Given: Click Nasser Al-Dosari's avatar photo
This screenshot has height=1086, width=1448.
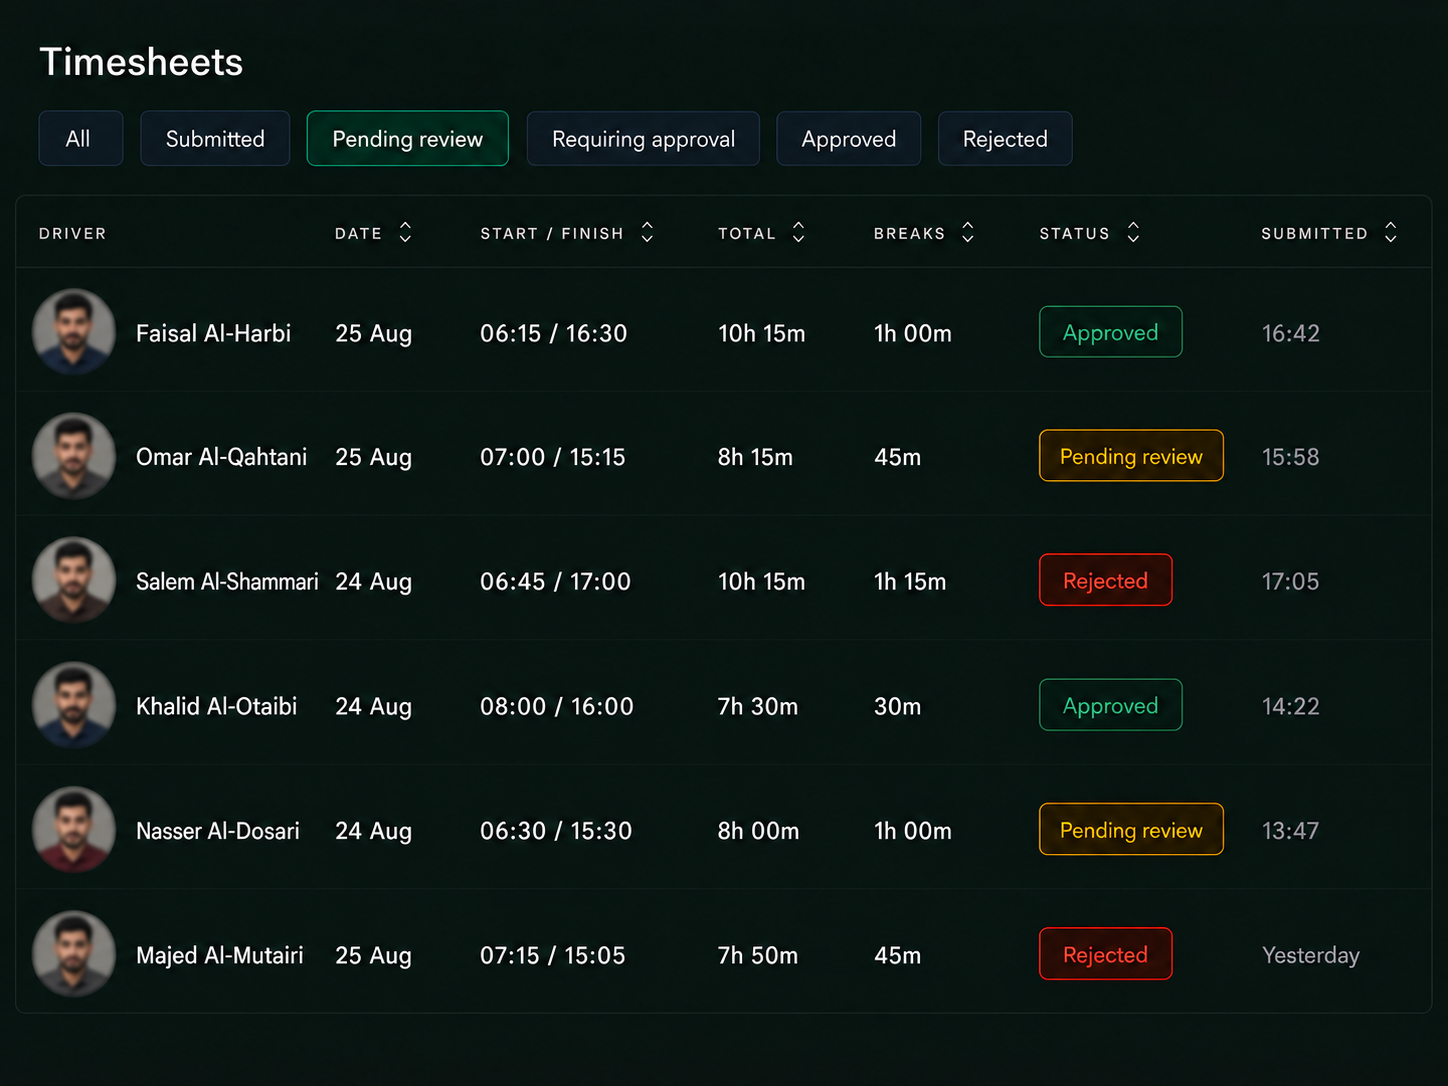Looking at the screenshot, I should [x=74, y=829].
